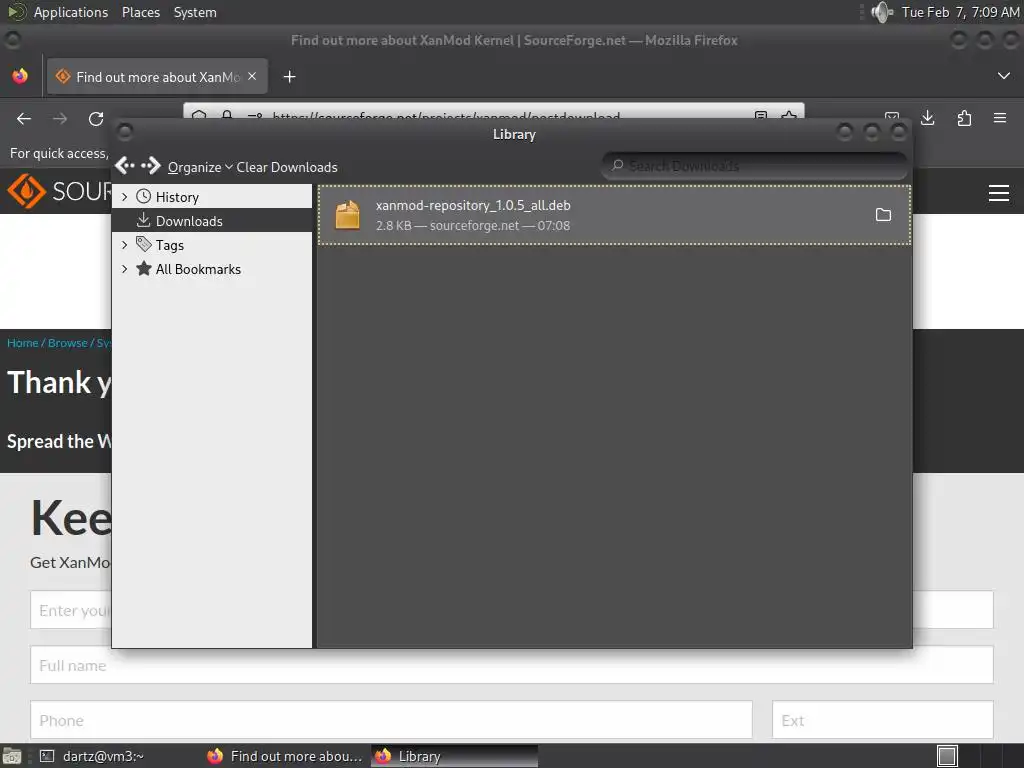Follow the Browse breadcrumb link
The width and height of the screenshot is (1024, 768).
[67, 343]
